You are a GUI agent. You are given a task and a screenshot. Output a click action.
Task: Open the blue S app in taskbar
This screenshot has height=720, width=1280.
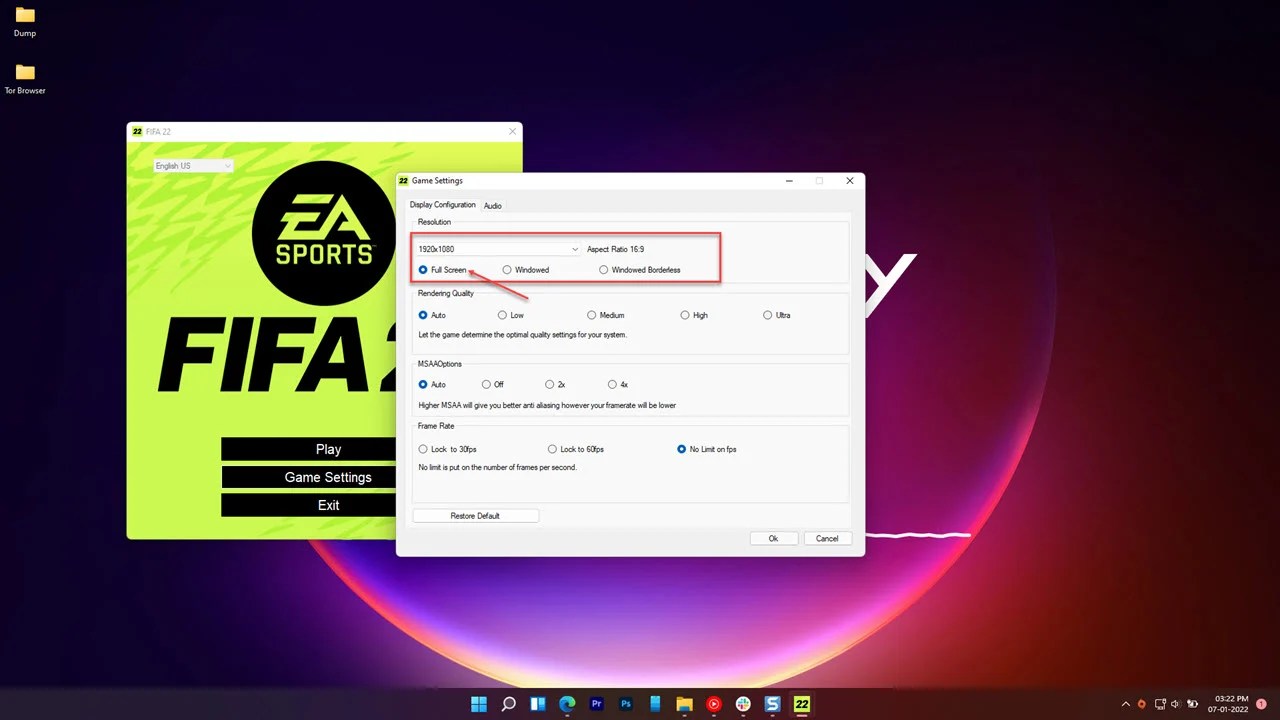point(772,704)
